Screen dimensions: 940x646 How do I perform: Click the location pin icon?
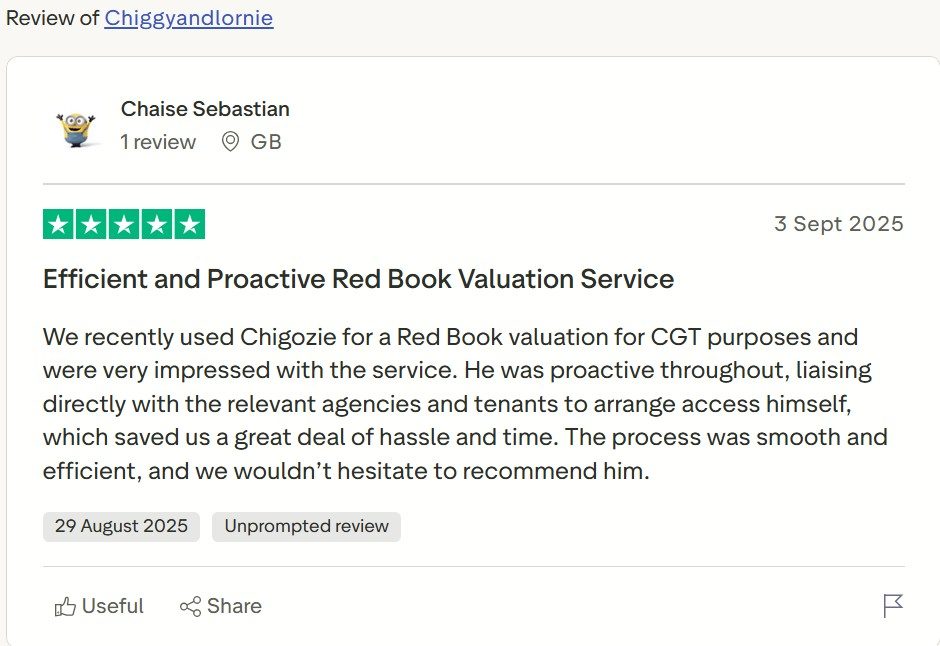[230, 142]
